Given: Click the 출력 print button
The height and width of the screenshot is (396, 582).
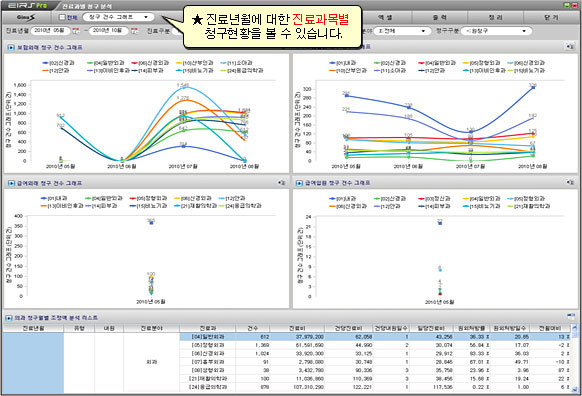Looking at the screenshot, I should pyautogui.click(x=440, y=17).
